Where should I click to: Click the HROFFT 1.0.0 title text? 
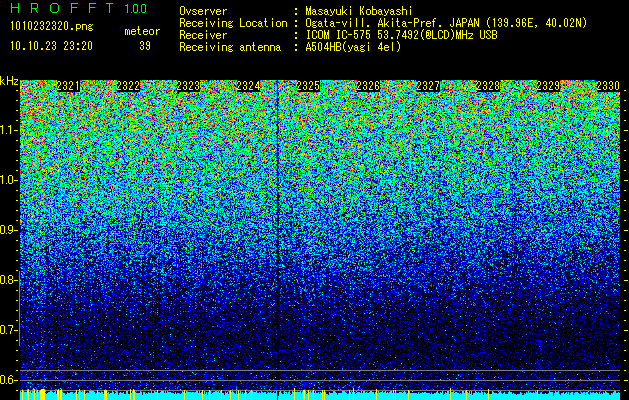point(79,8)
